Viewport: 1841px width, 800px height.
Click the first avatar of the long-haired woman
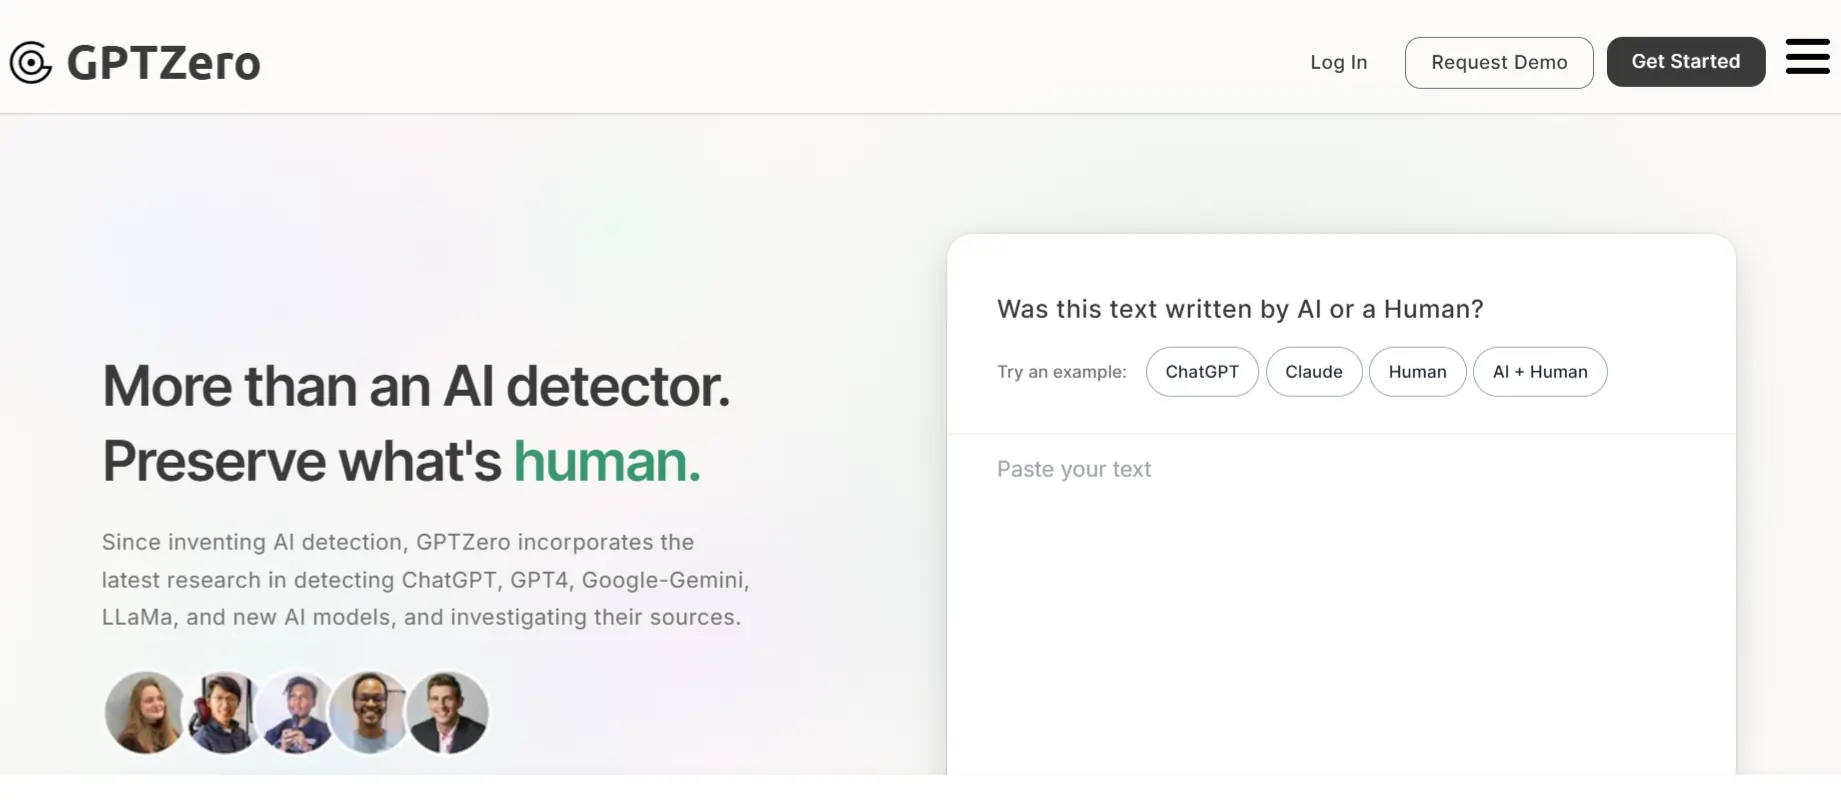click(145, 712)
